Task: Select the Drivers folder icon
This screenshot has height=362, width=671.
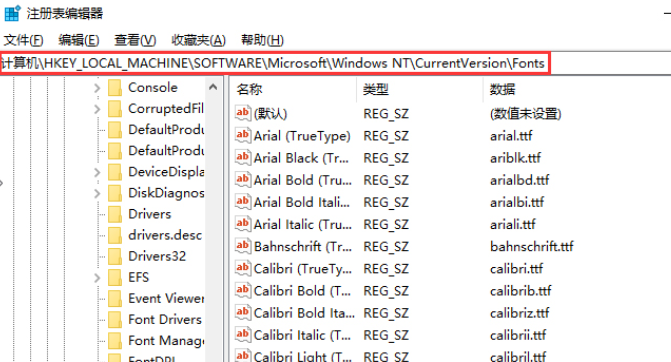Action: click(115, 214)
